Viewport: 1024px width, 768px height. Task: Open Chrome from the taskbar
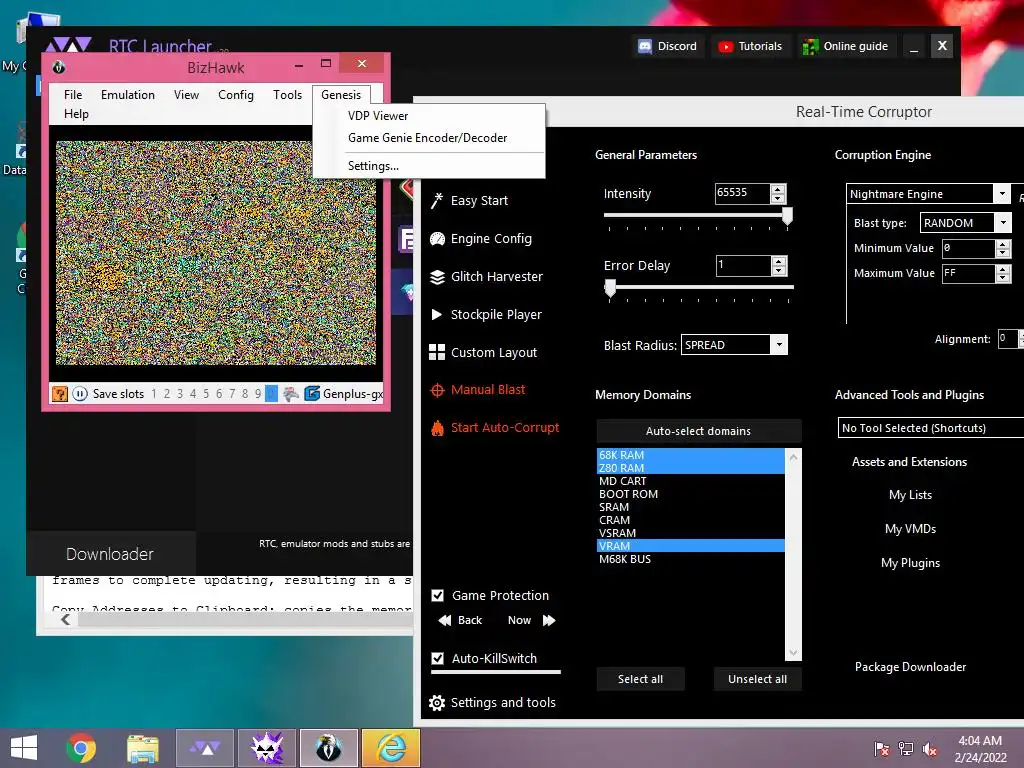(81, 748)
